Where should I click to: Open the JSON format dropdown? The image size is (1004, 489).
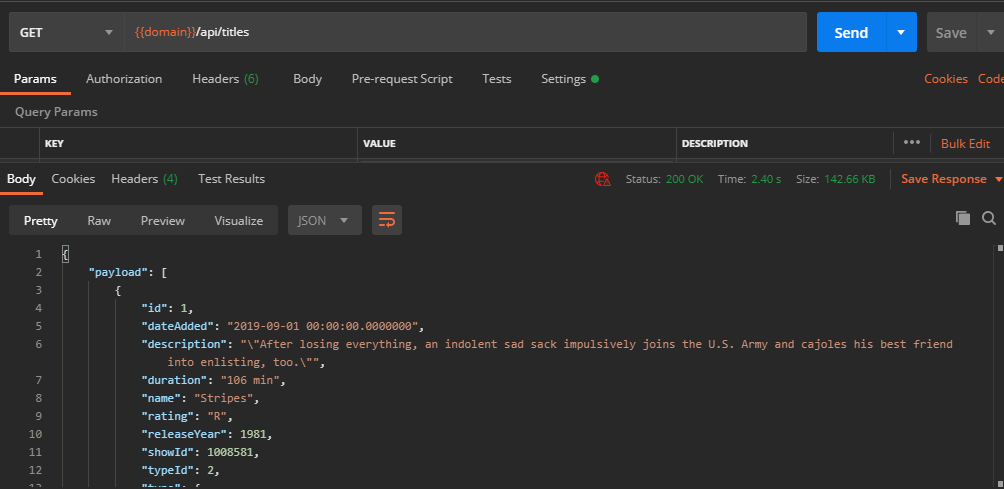pos(325,220)
